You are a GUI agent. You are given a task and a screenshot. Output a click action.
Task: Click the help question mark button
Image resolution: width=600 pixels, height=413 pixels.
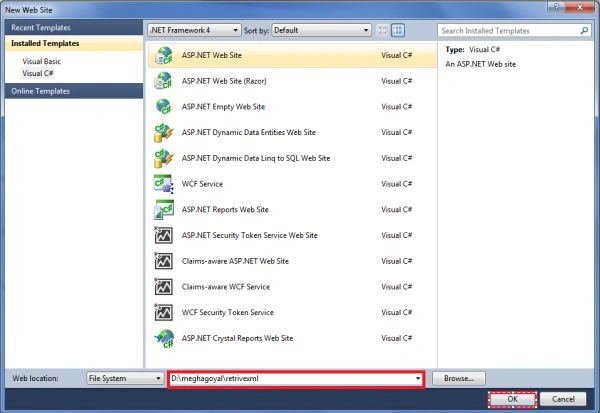(x=557, y=7)
